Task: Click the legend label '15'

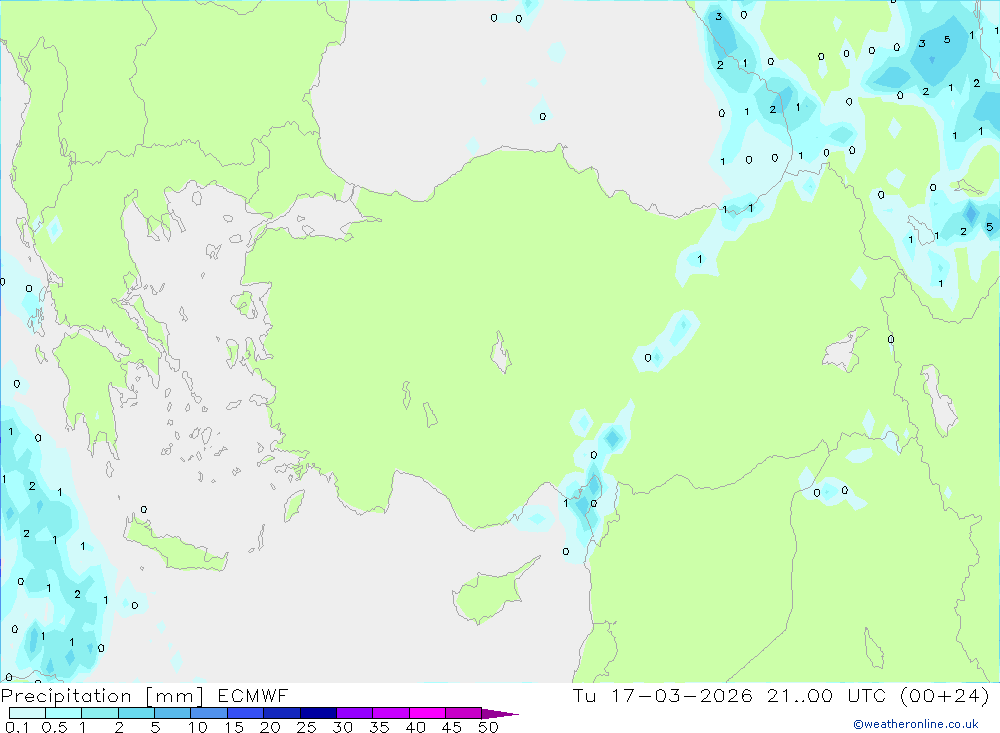Action: 234,727
